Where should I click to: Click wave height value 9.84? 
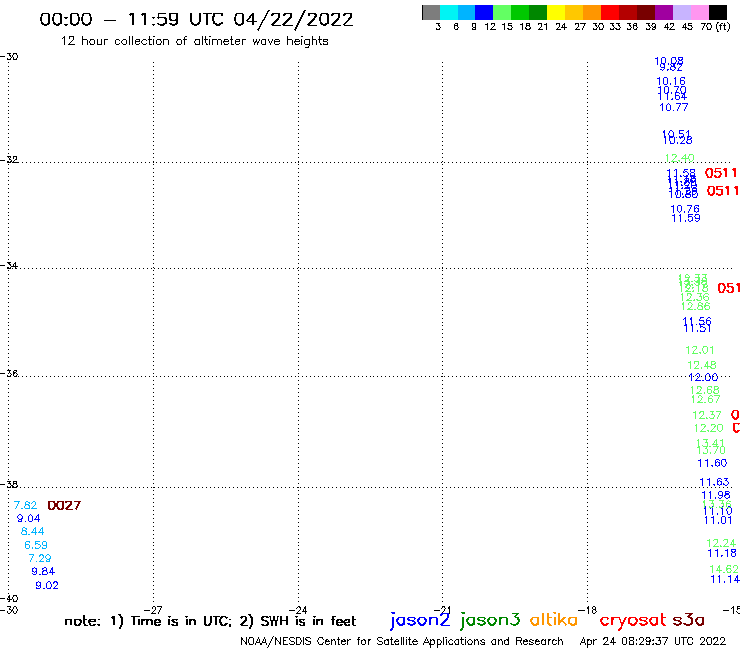(x=43, y=572)
